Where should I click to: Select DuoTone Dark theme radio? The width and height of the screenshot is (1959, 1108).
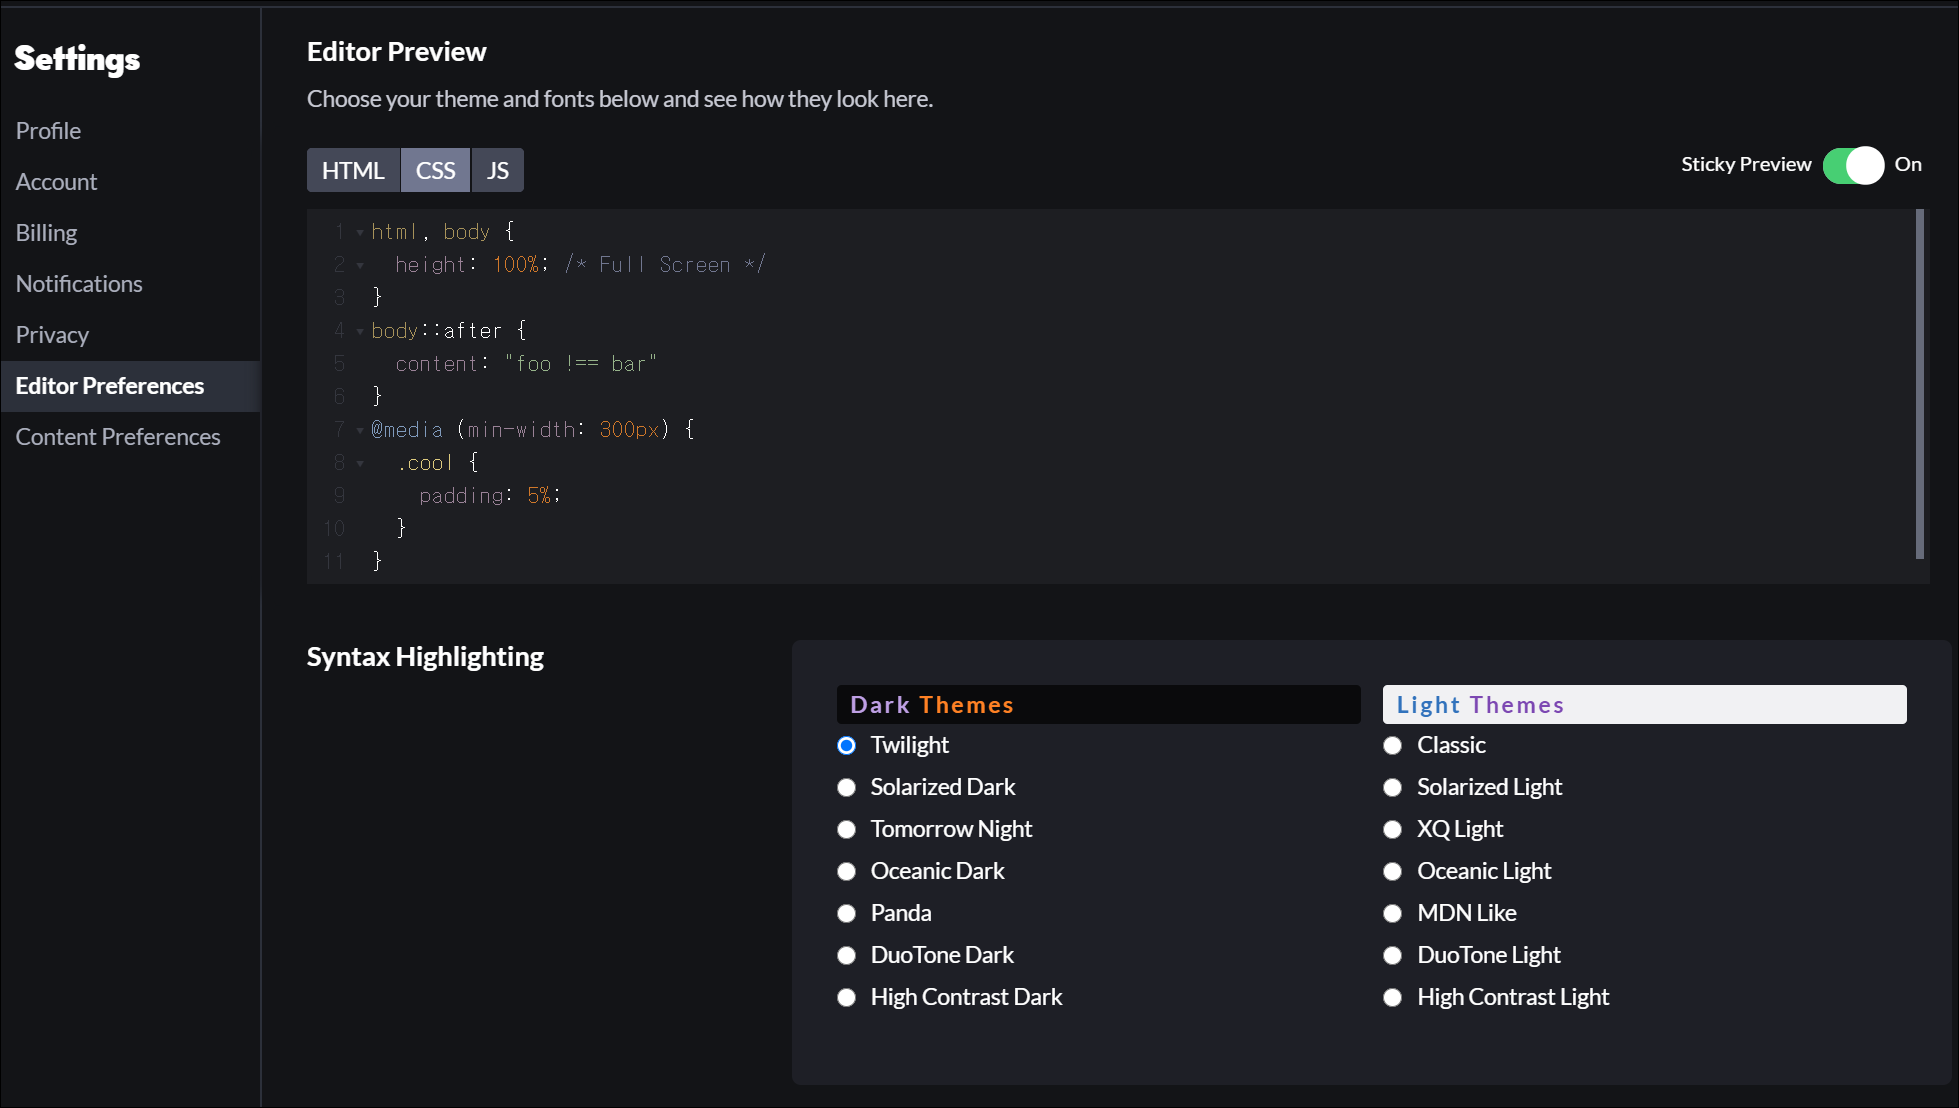coord(846,956)
